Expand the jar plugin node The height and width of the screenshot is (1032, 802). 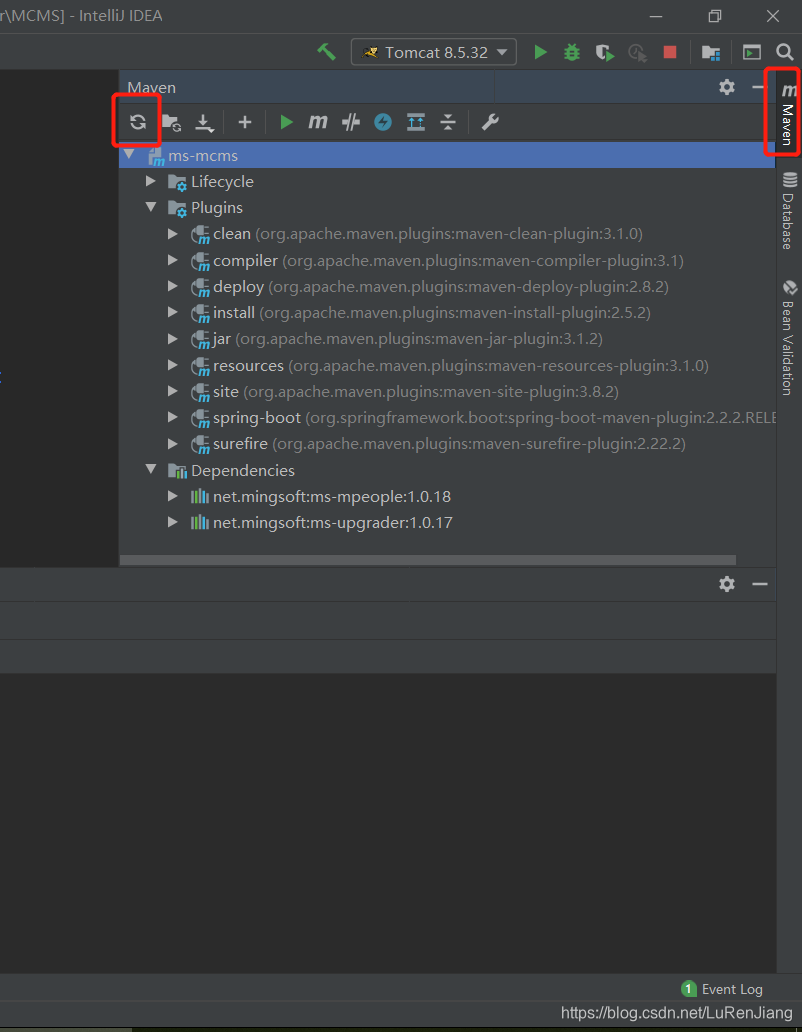point(172,339)
